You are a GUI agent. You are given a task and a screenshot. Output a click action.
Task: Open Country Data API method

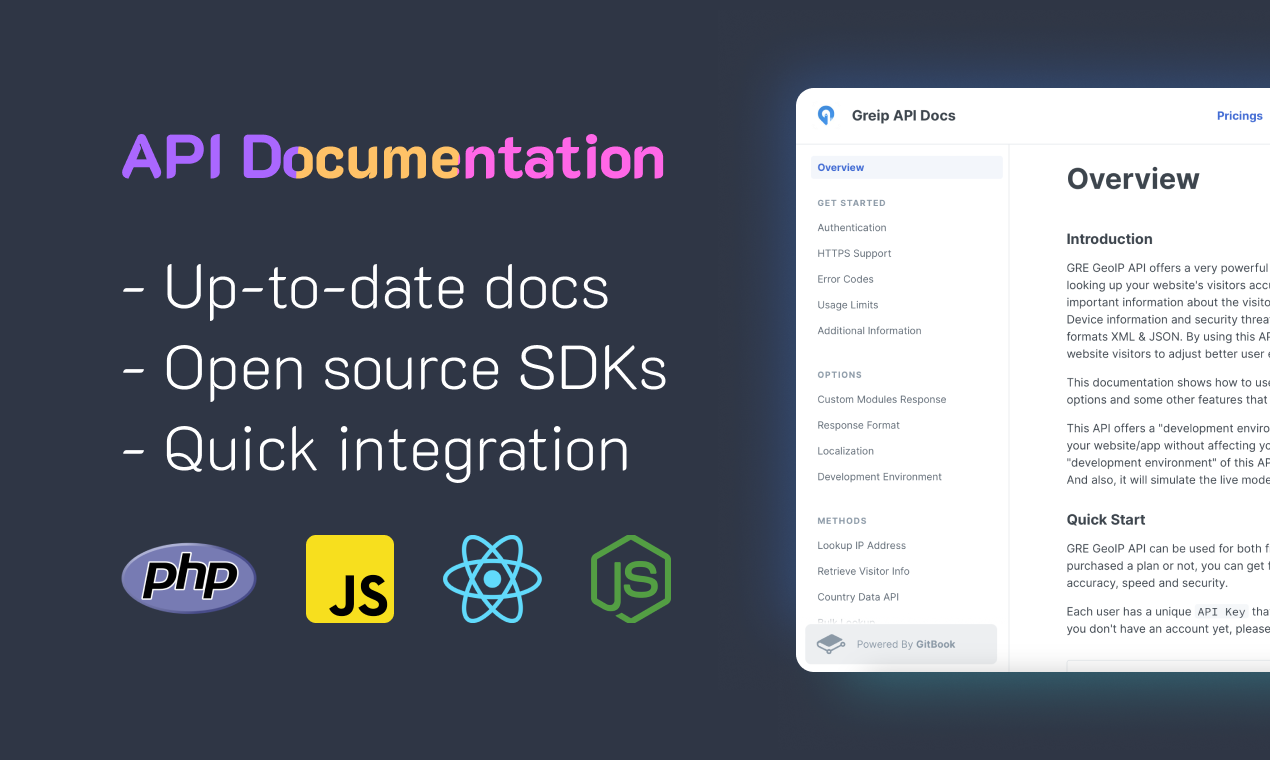point(858,597)
